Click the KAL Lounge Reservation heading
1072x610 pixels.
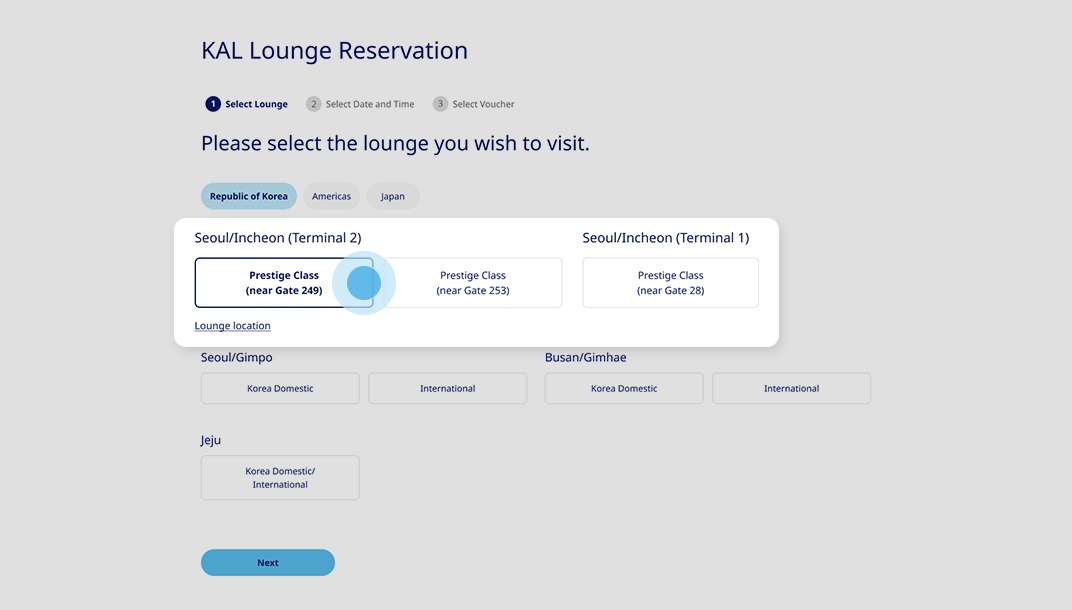tap(334, 50)
